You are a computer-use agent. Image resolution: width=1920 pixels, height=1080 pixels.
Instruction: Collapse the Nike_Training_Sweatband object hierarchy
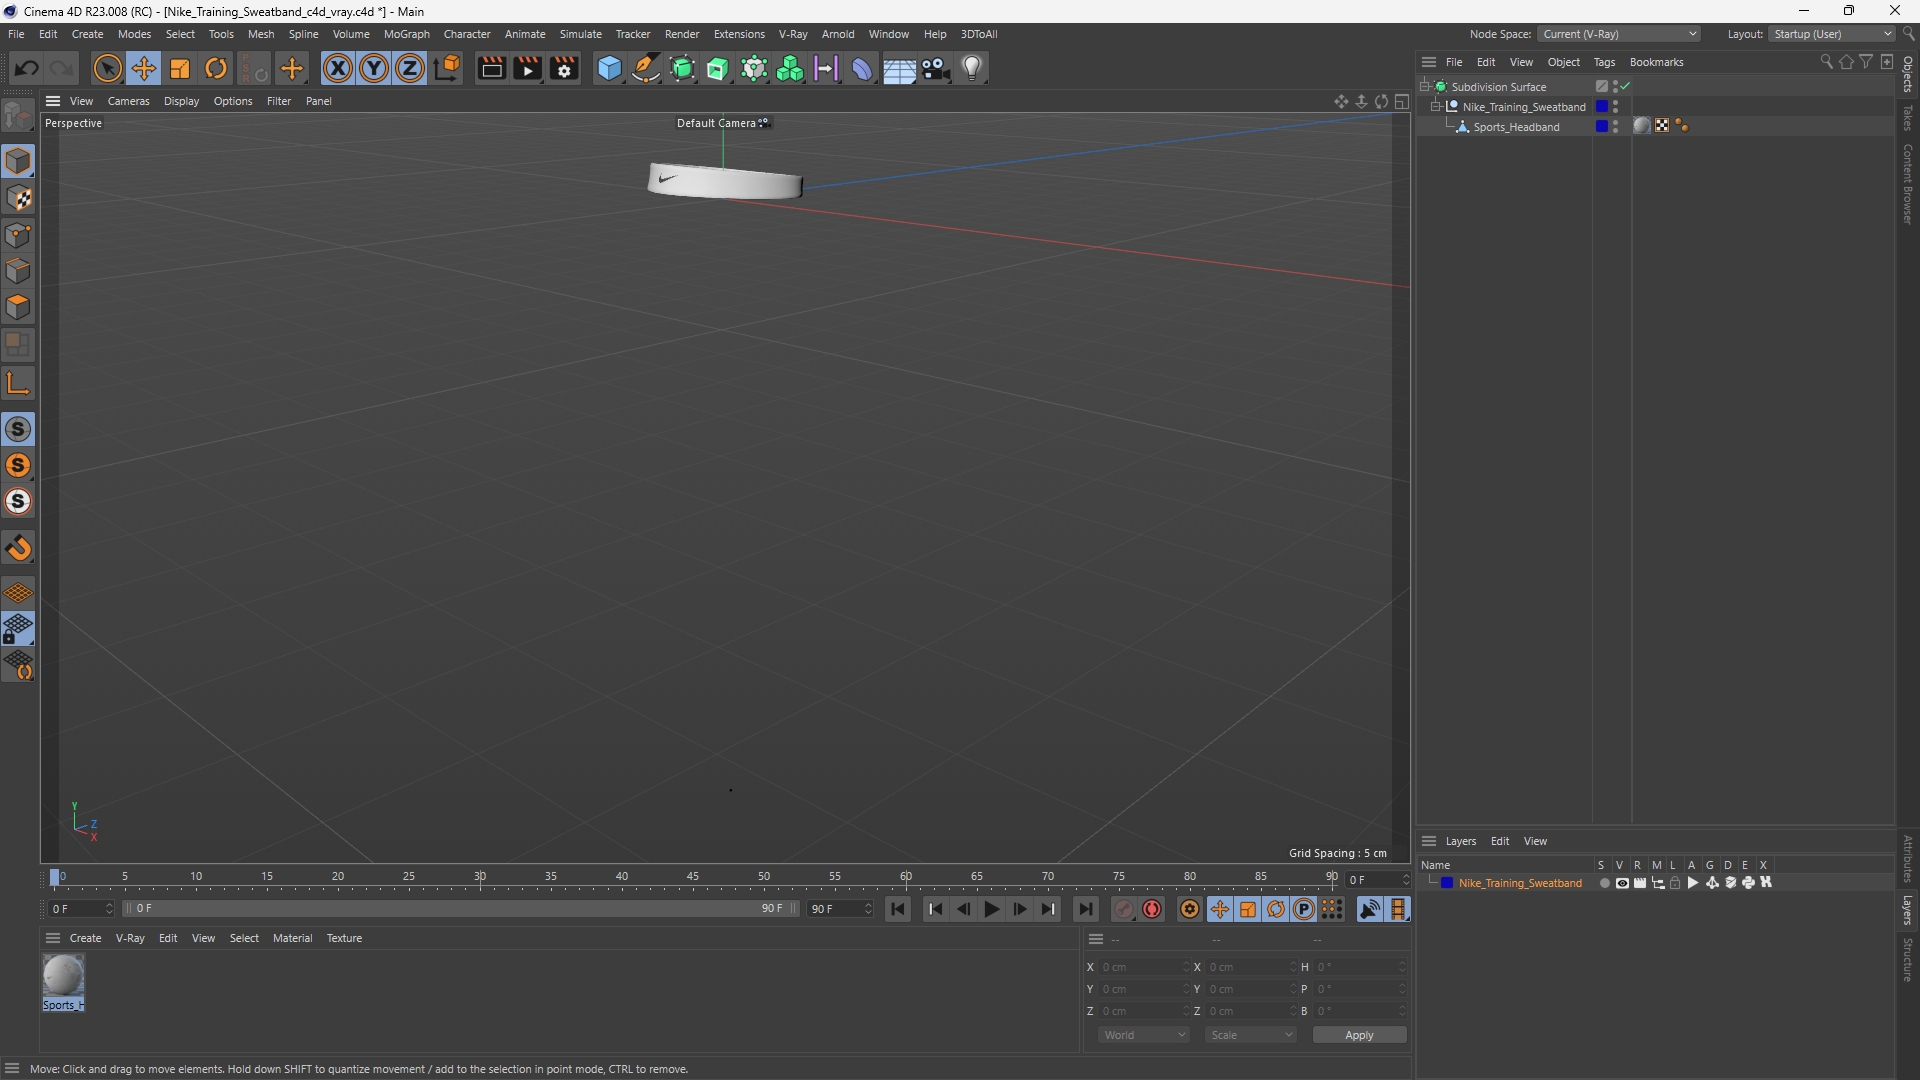coord(1436,107)
